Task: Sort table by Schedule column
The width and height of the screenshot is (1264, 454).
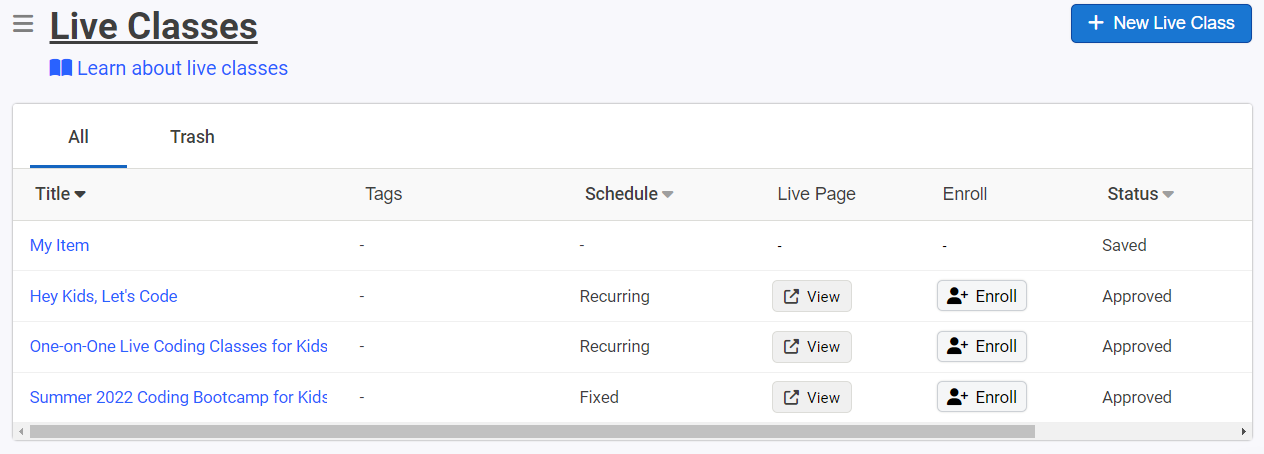Action: tap(629, 194)
